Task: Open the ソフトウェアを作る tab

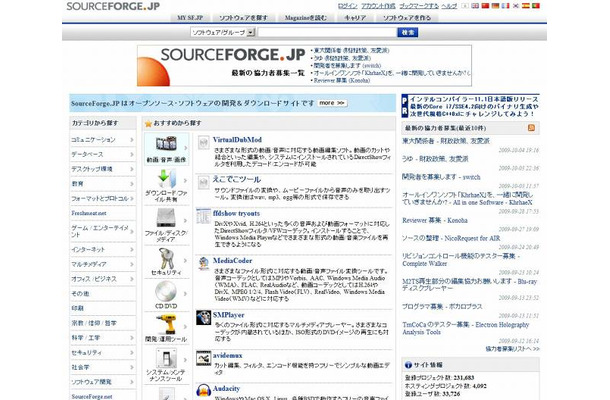Action: (x=407, y=18)
